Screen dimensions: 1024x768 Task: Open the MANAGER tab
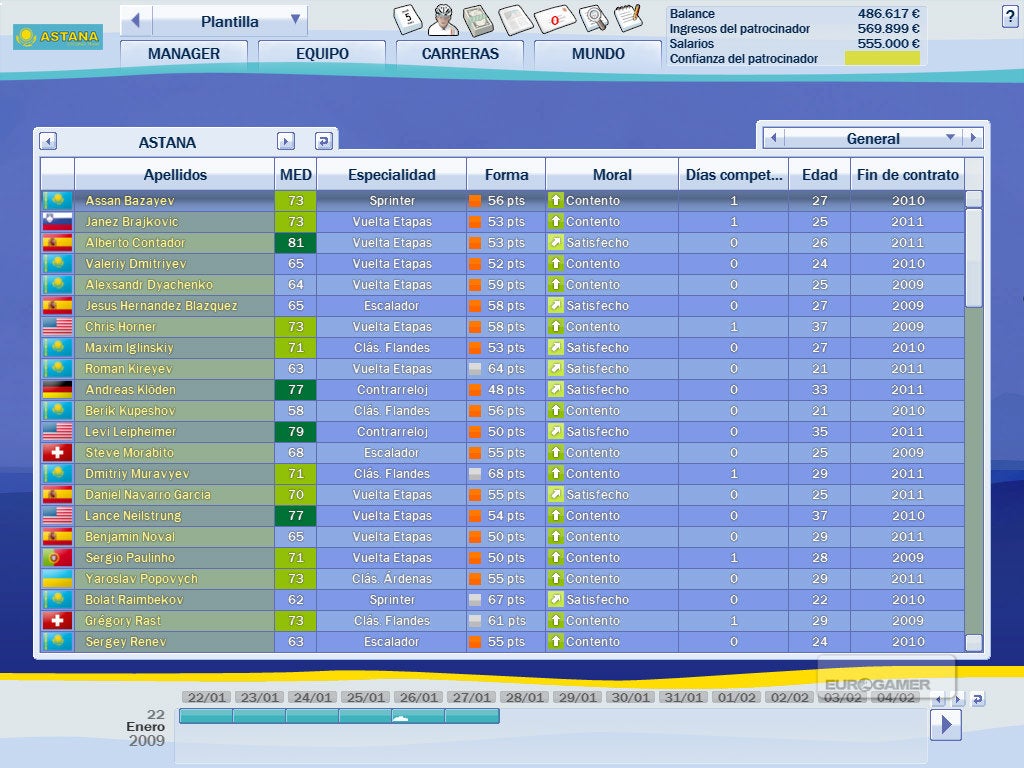[x=184, y=54]
